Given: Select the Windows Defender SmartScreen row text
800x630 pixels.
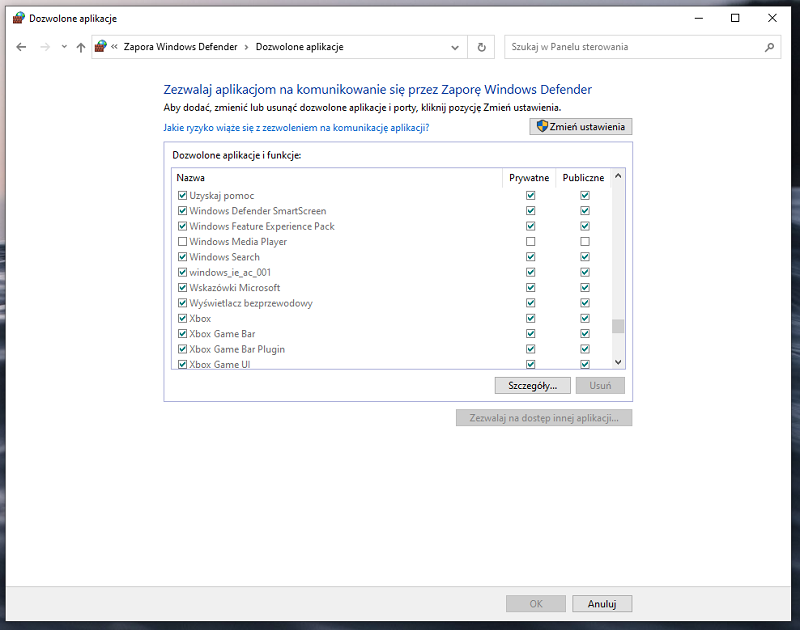Looking at the screenshot, I should (258, 211).
